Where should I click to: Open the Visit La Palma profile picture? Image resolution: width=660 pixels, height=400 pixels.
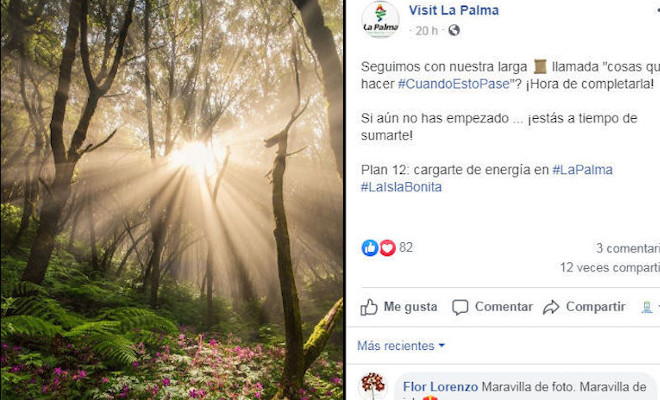[381, 19]
